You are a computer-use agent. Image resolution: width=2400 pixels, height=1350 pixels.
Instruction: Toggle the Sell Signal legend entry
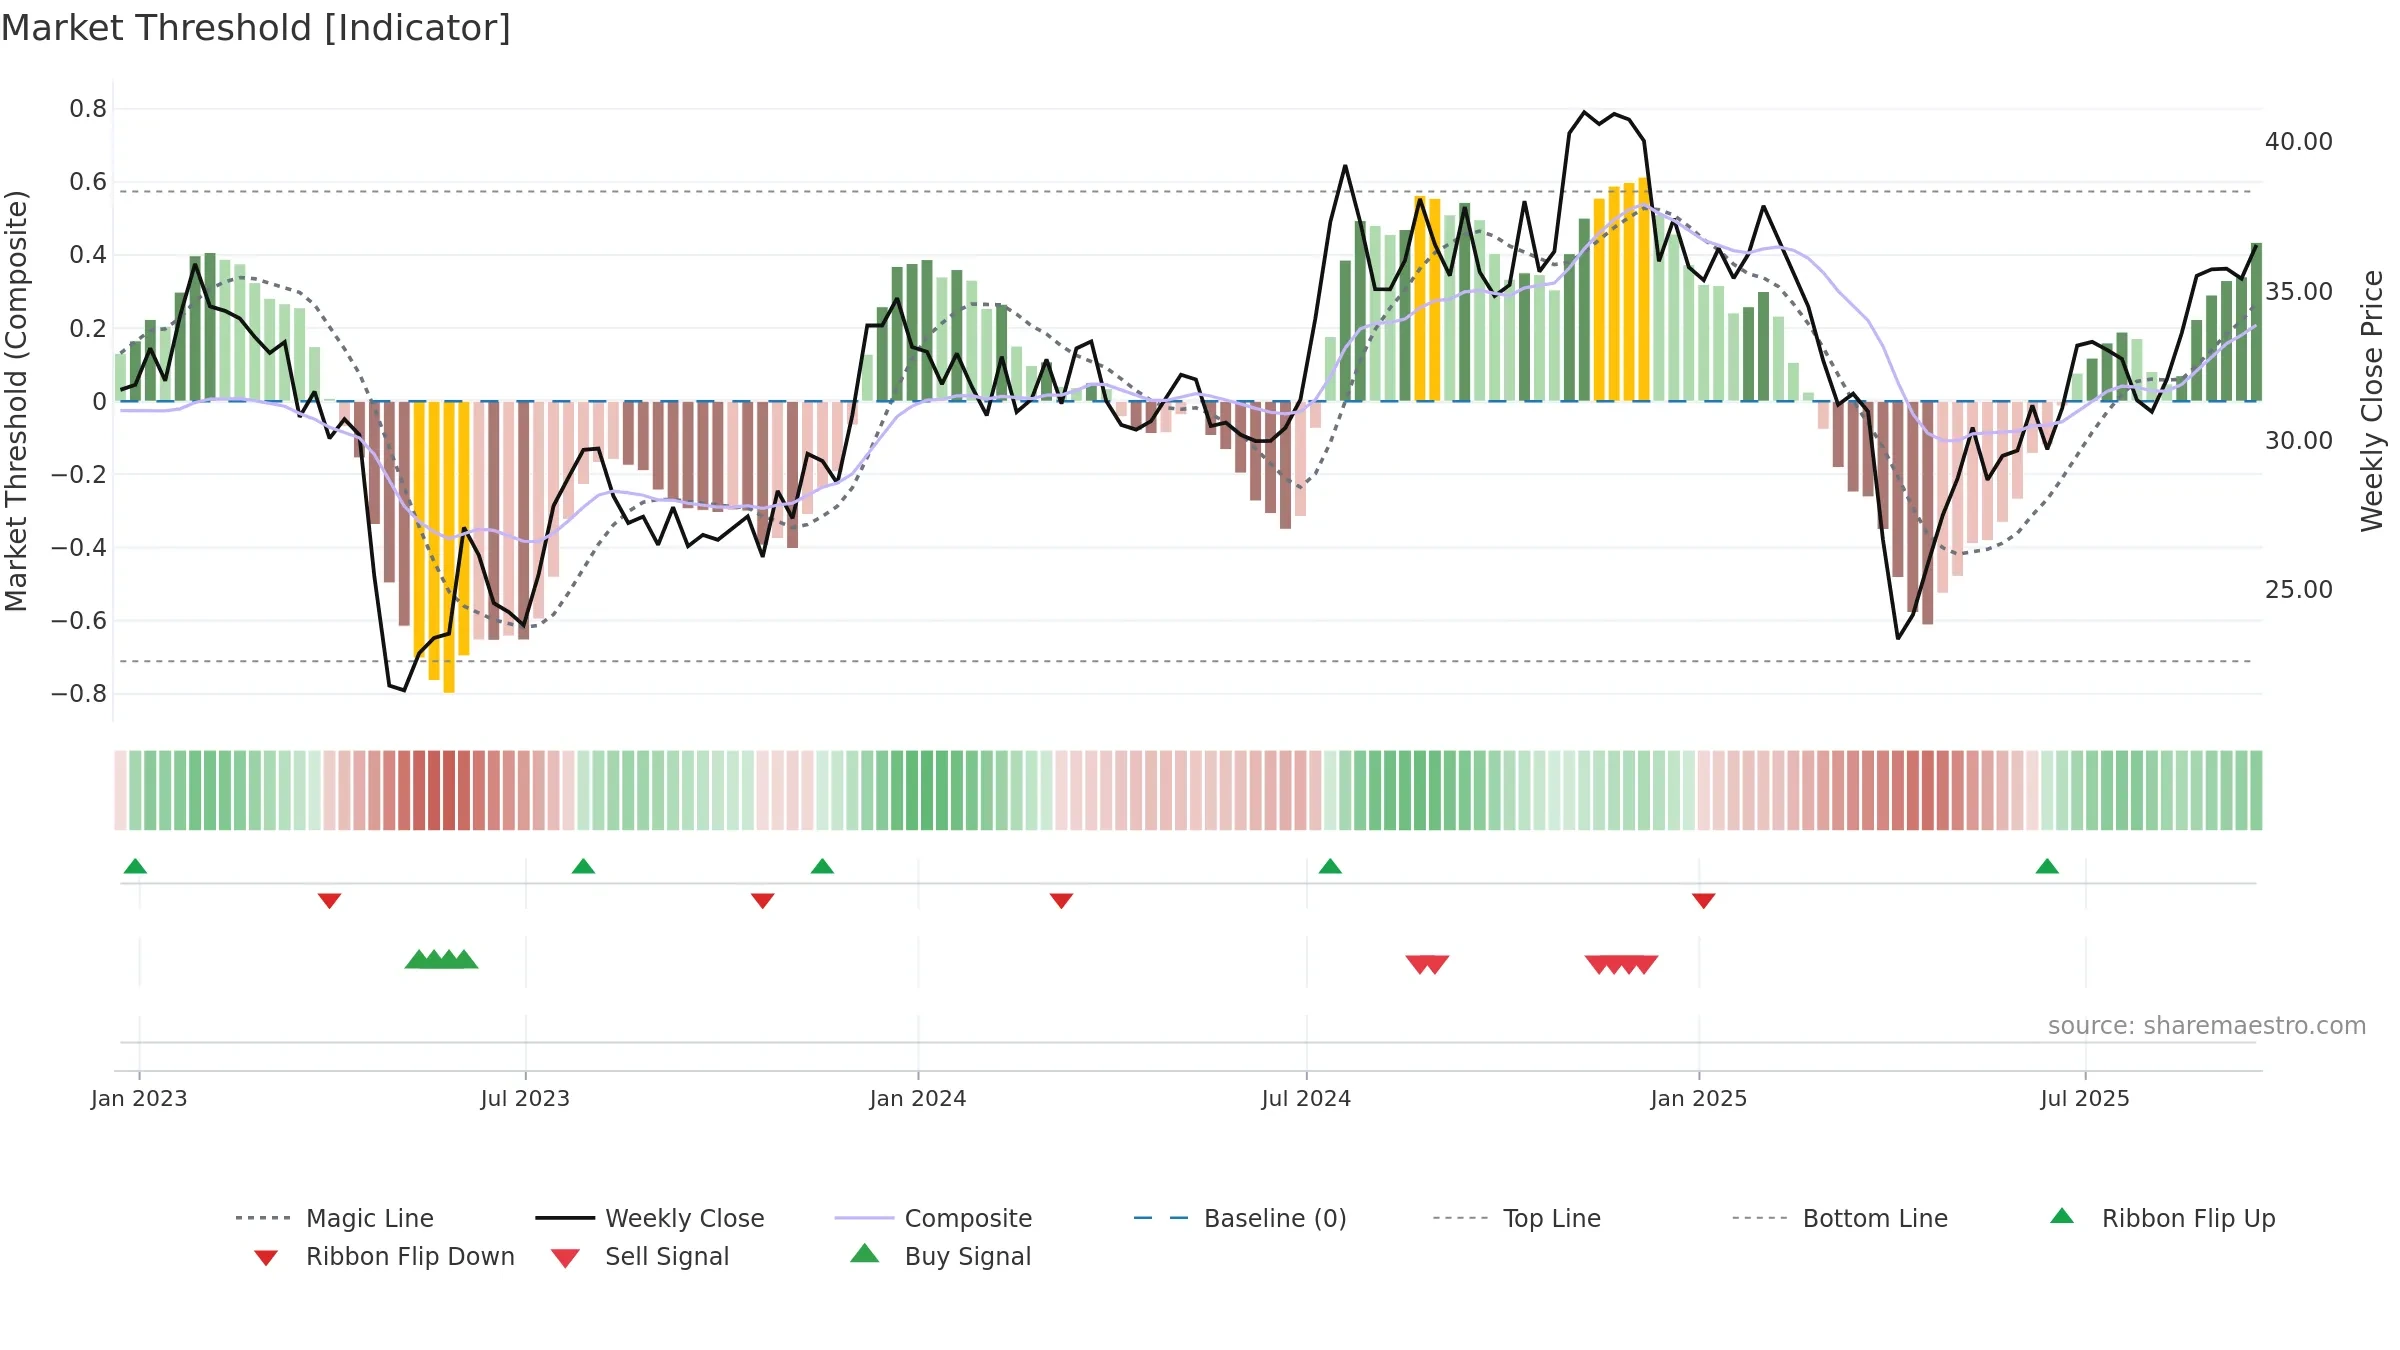click(640, 1256)
